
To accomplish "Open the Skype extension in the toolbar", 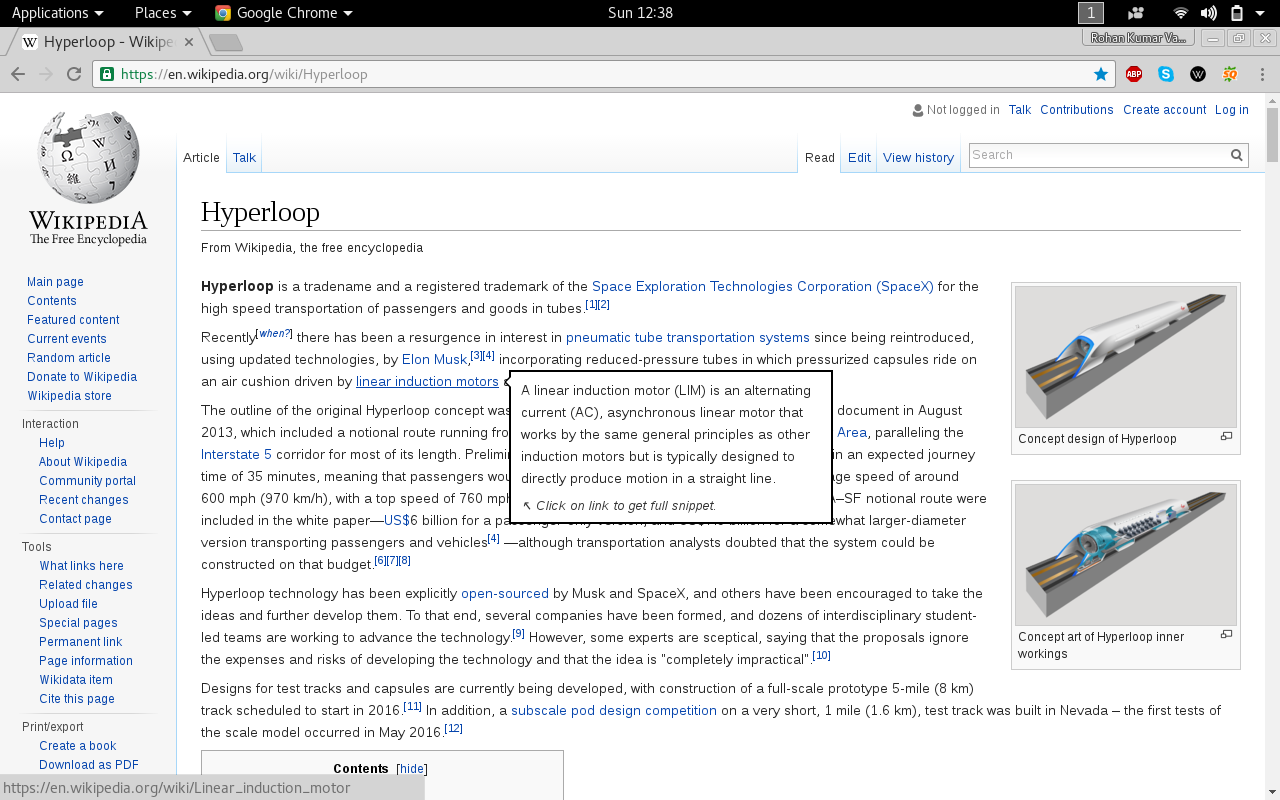I will [x=1165, y=73].
